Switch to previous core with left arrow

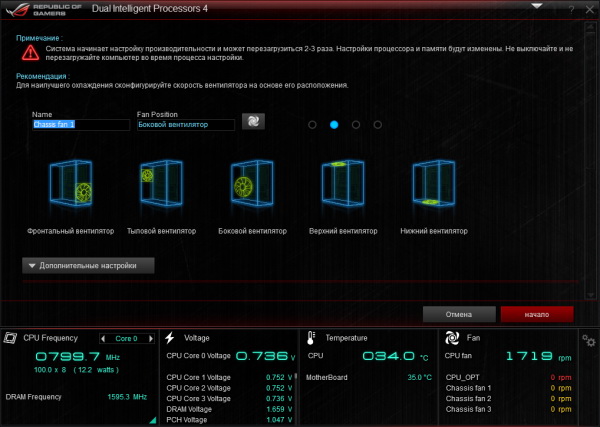pyautogui.click(x=103, y=339)
